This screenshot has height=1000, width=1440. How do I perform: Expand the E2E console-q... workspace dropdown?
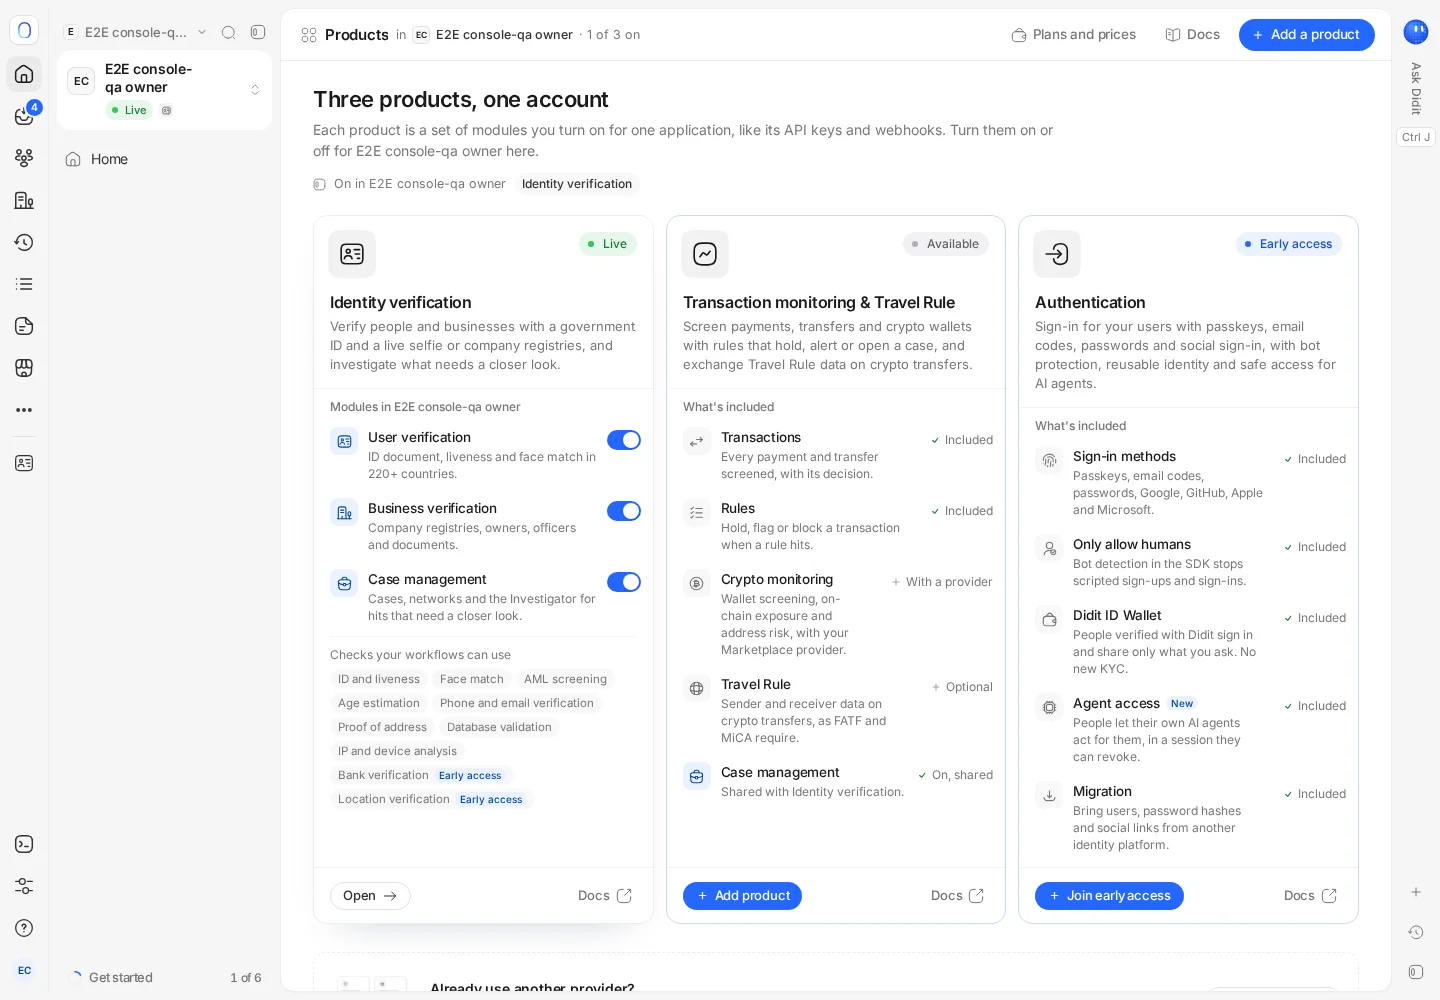[x=136, y=32]
